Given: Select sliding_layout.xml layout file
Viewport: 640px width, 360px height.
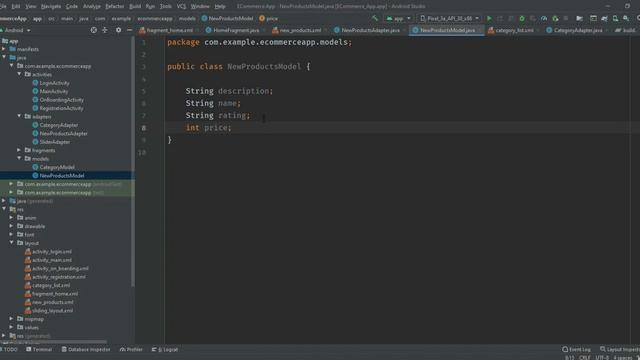Looking at the screenshot, I should tap(52, 310).
